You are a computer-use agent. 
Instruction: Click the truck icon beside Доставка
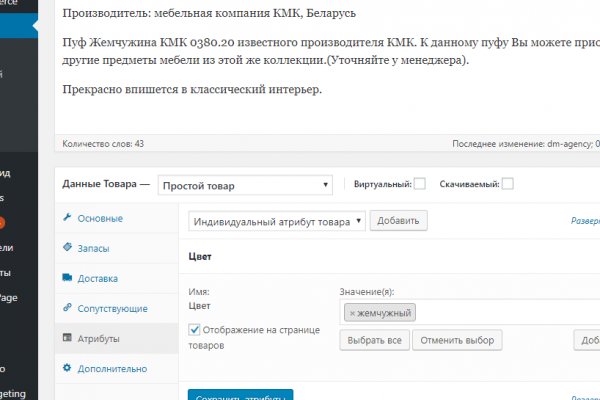[67, 278]
